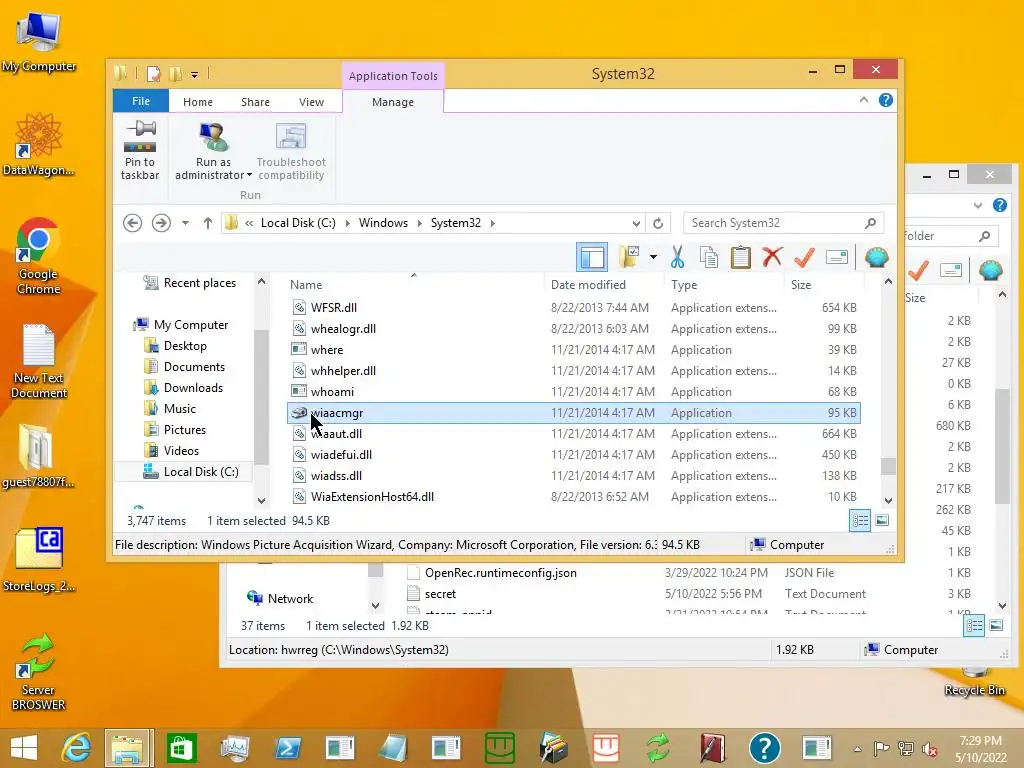1024x768 pixels.
Task: Click the Copy icon in toolbar
Action: (x=709, y=257)
